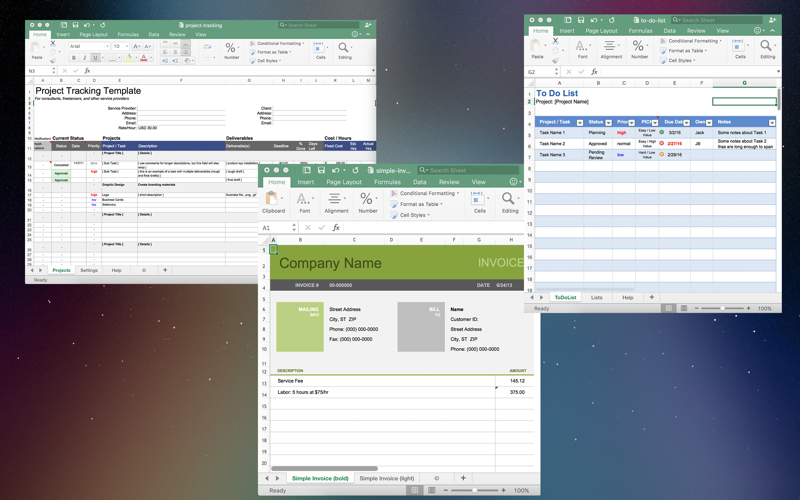Switch to Page Layout view in simple-invoice status bar
800x500 pixels.
pyautogui.click(x=432, y=490)
